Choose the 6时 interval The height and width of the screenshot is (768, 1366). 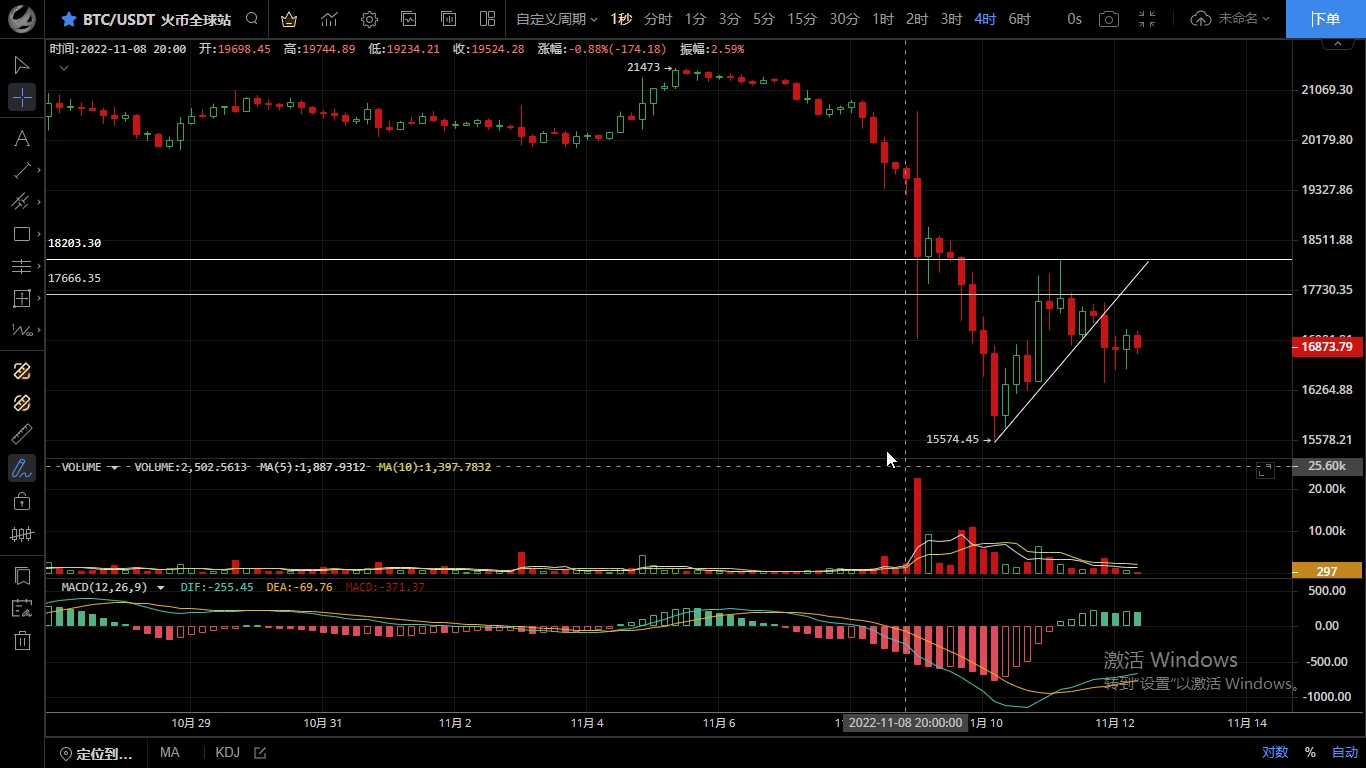[x=1019, y=19]
